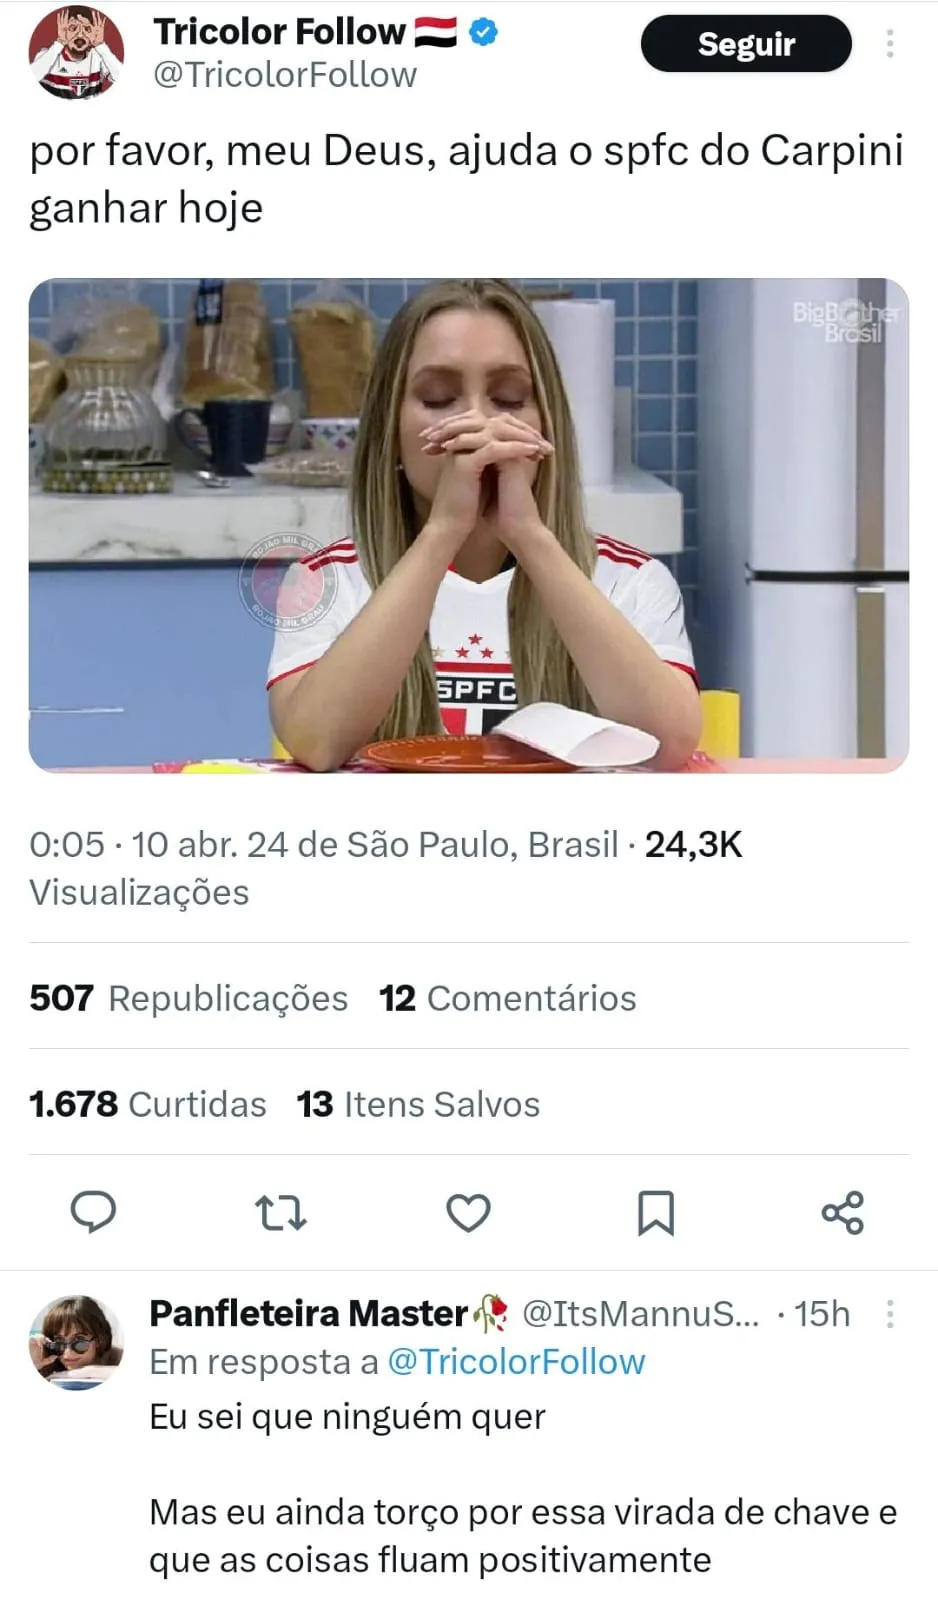Bookmark the tweet with bookmark icon
The image size is (938, 1600).
click(x=656, y=1213)
